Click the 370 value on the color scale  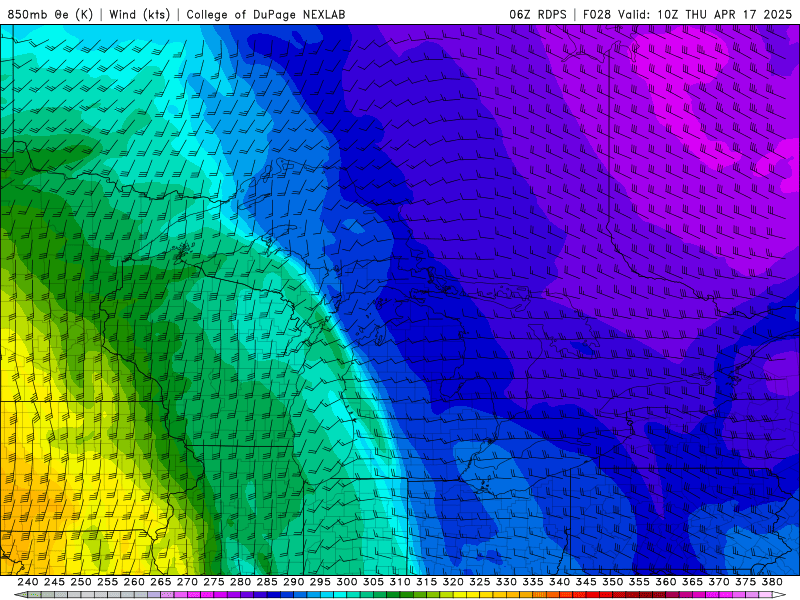[719, 582]
